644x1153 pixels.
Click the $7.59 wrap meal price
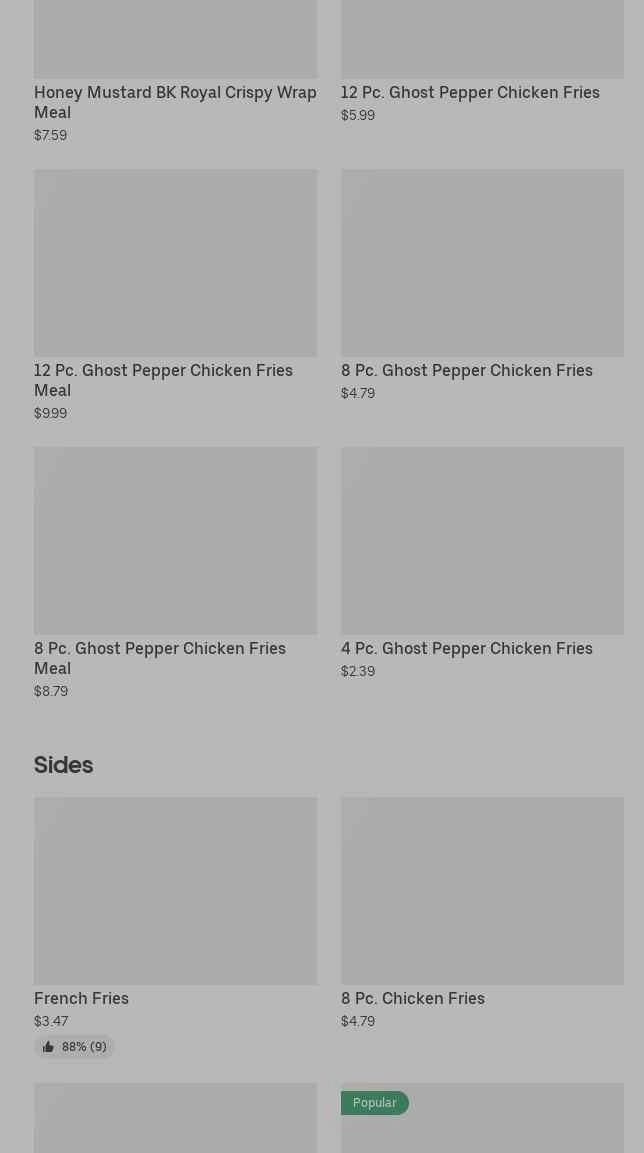pos(50,135)
